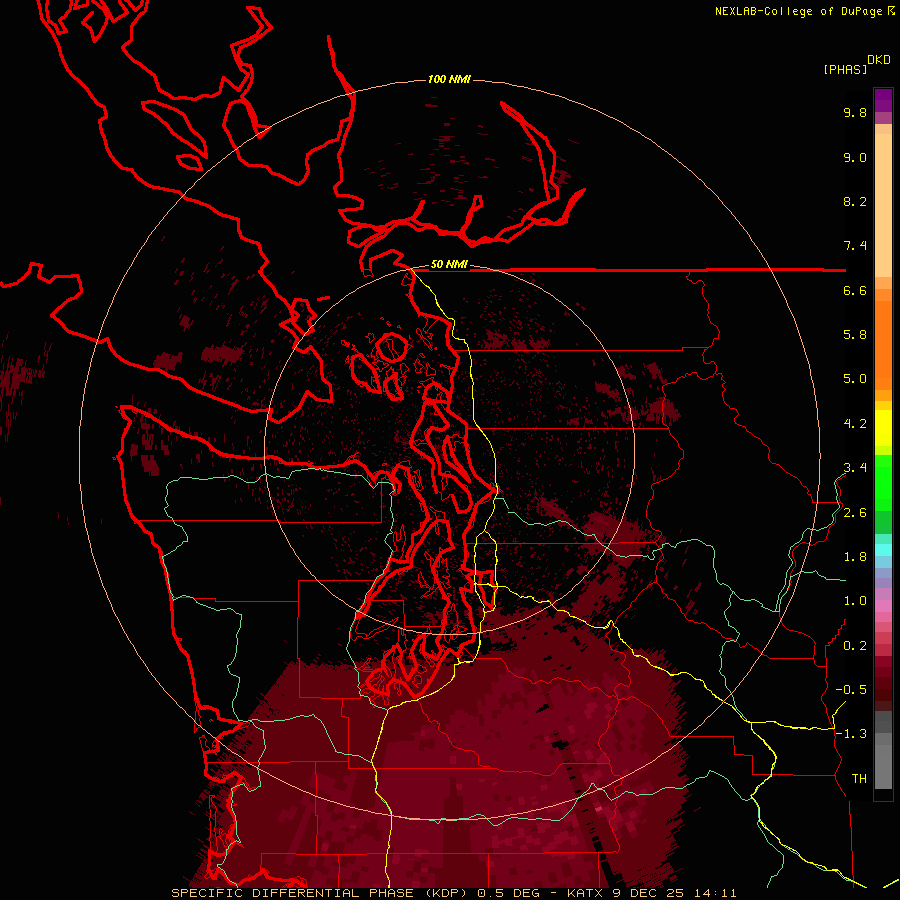Viewport: 900px width, 900px height.
Task: Click the -0.5 legend value
Action: point(851,690)
